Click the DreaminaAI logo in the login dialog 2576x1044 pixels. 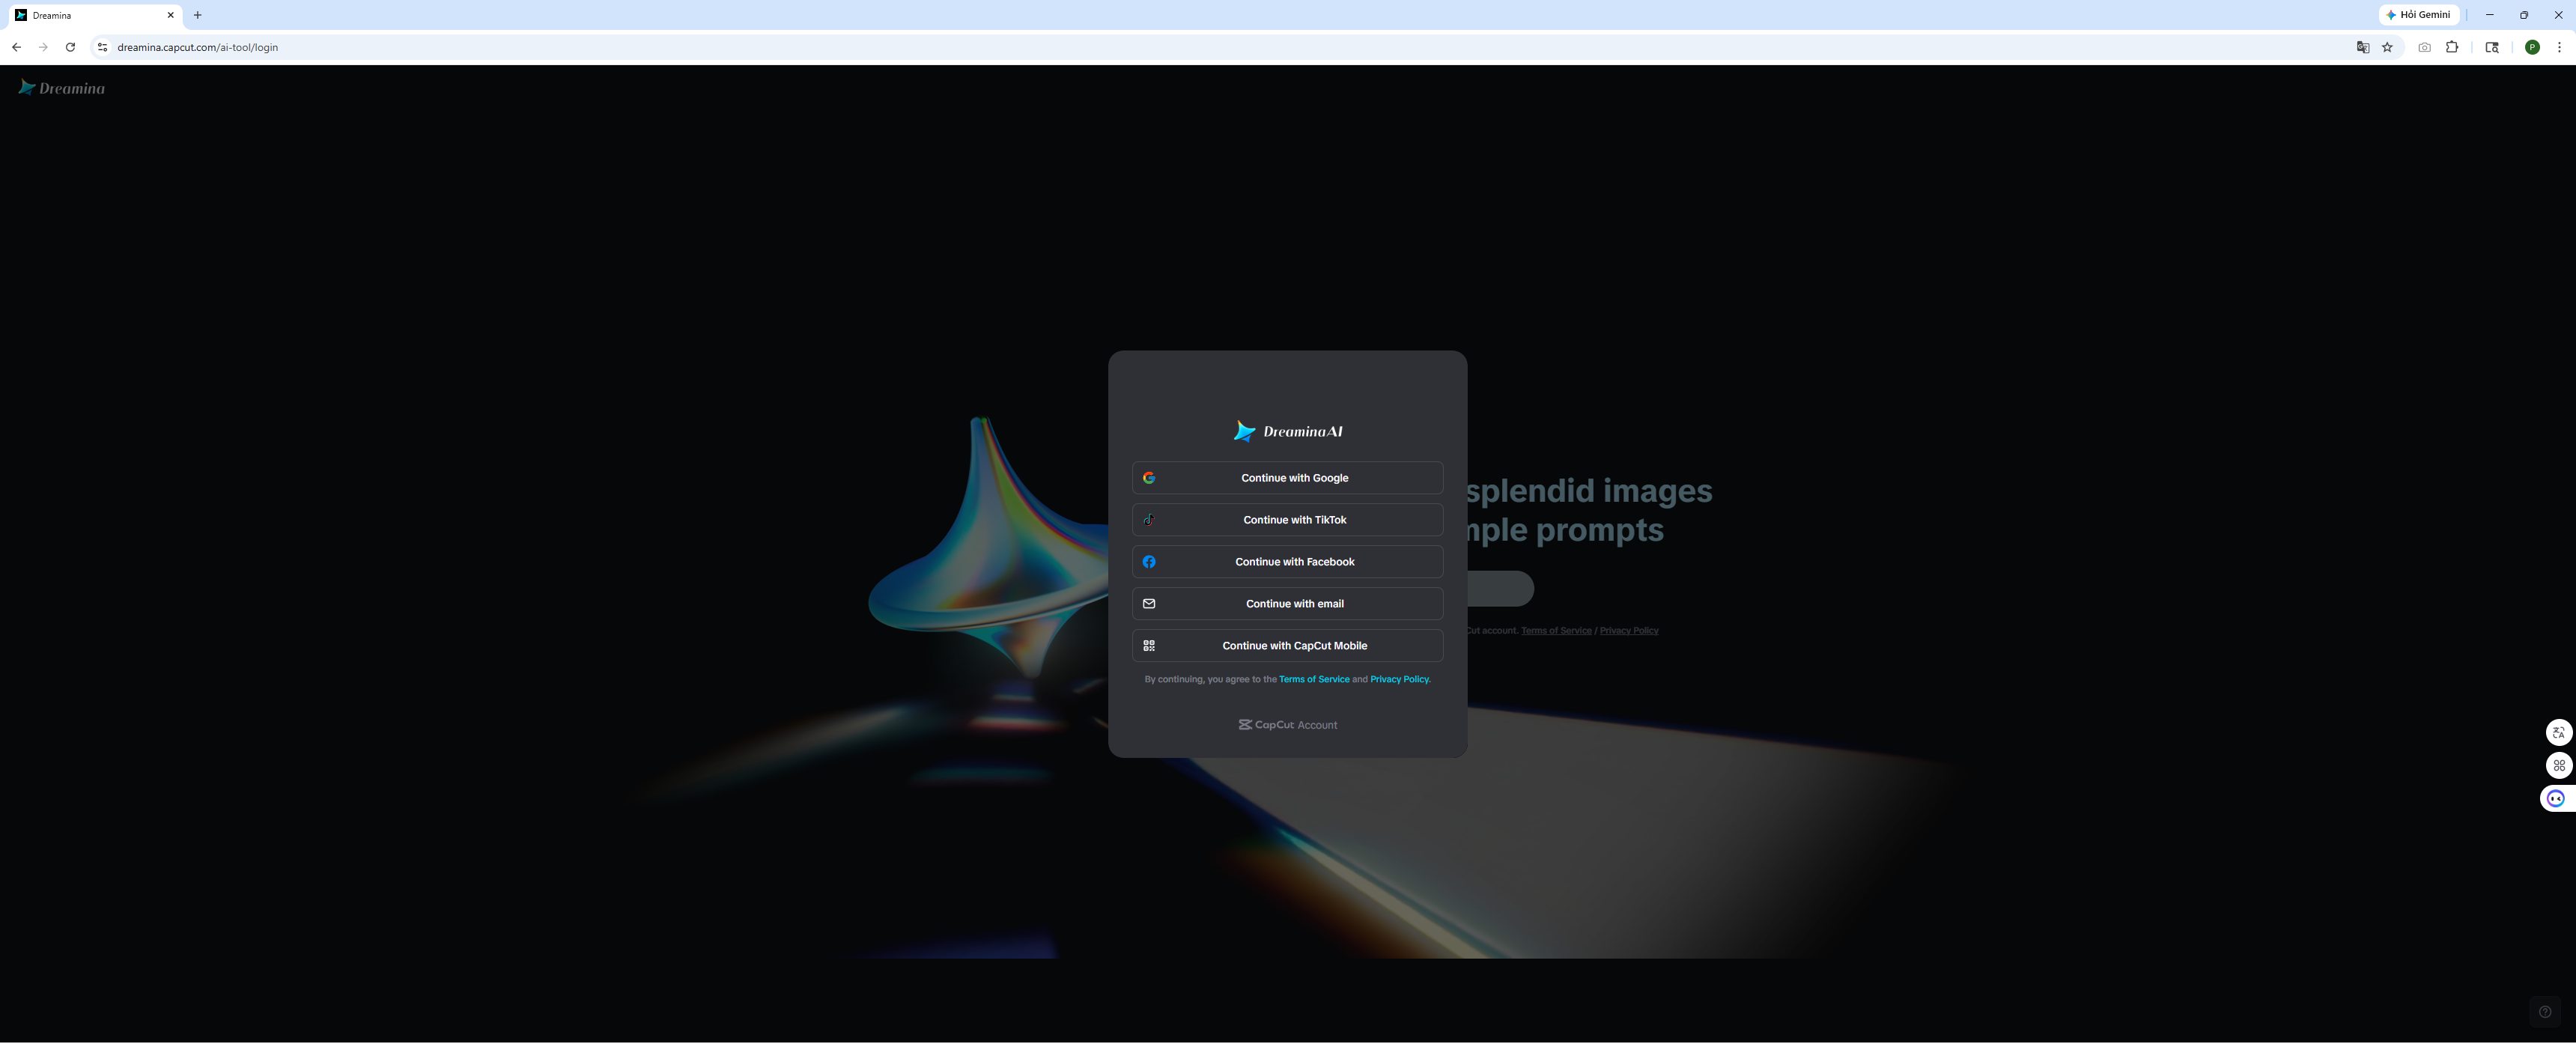1288,431
